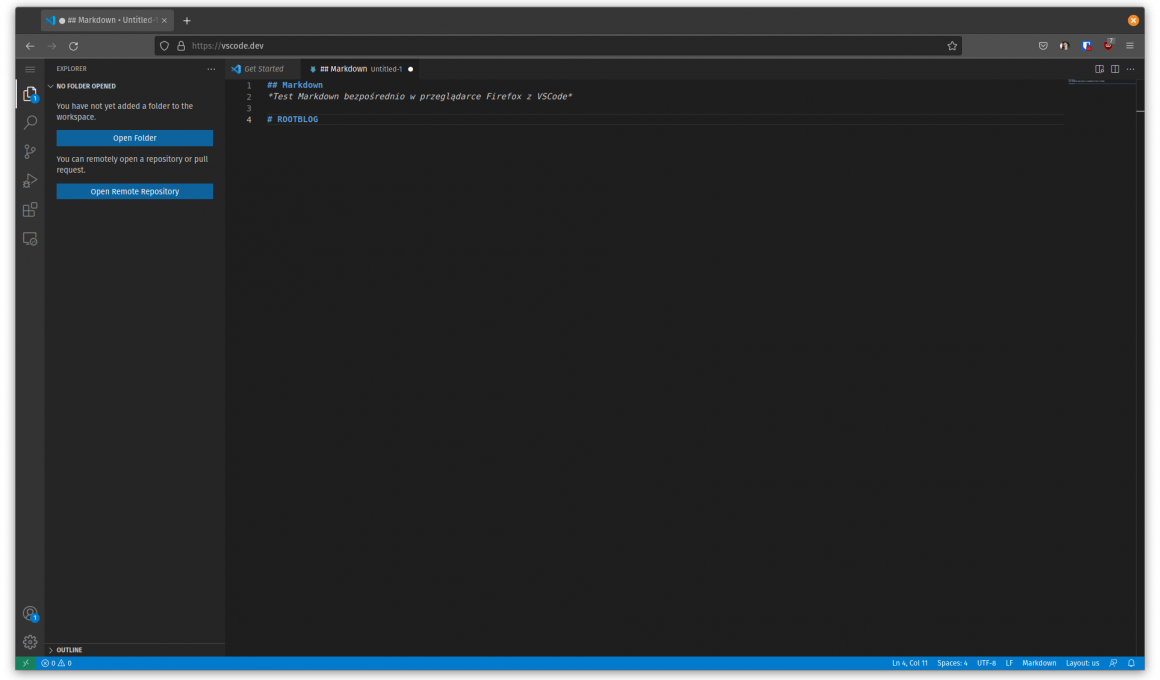Viewport: 1160px width, 680px height.
Task: Open the markdown preview to the side
Action: click(x=1099, y=69)
